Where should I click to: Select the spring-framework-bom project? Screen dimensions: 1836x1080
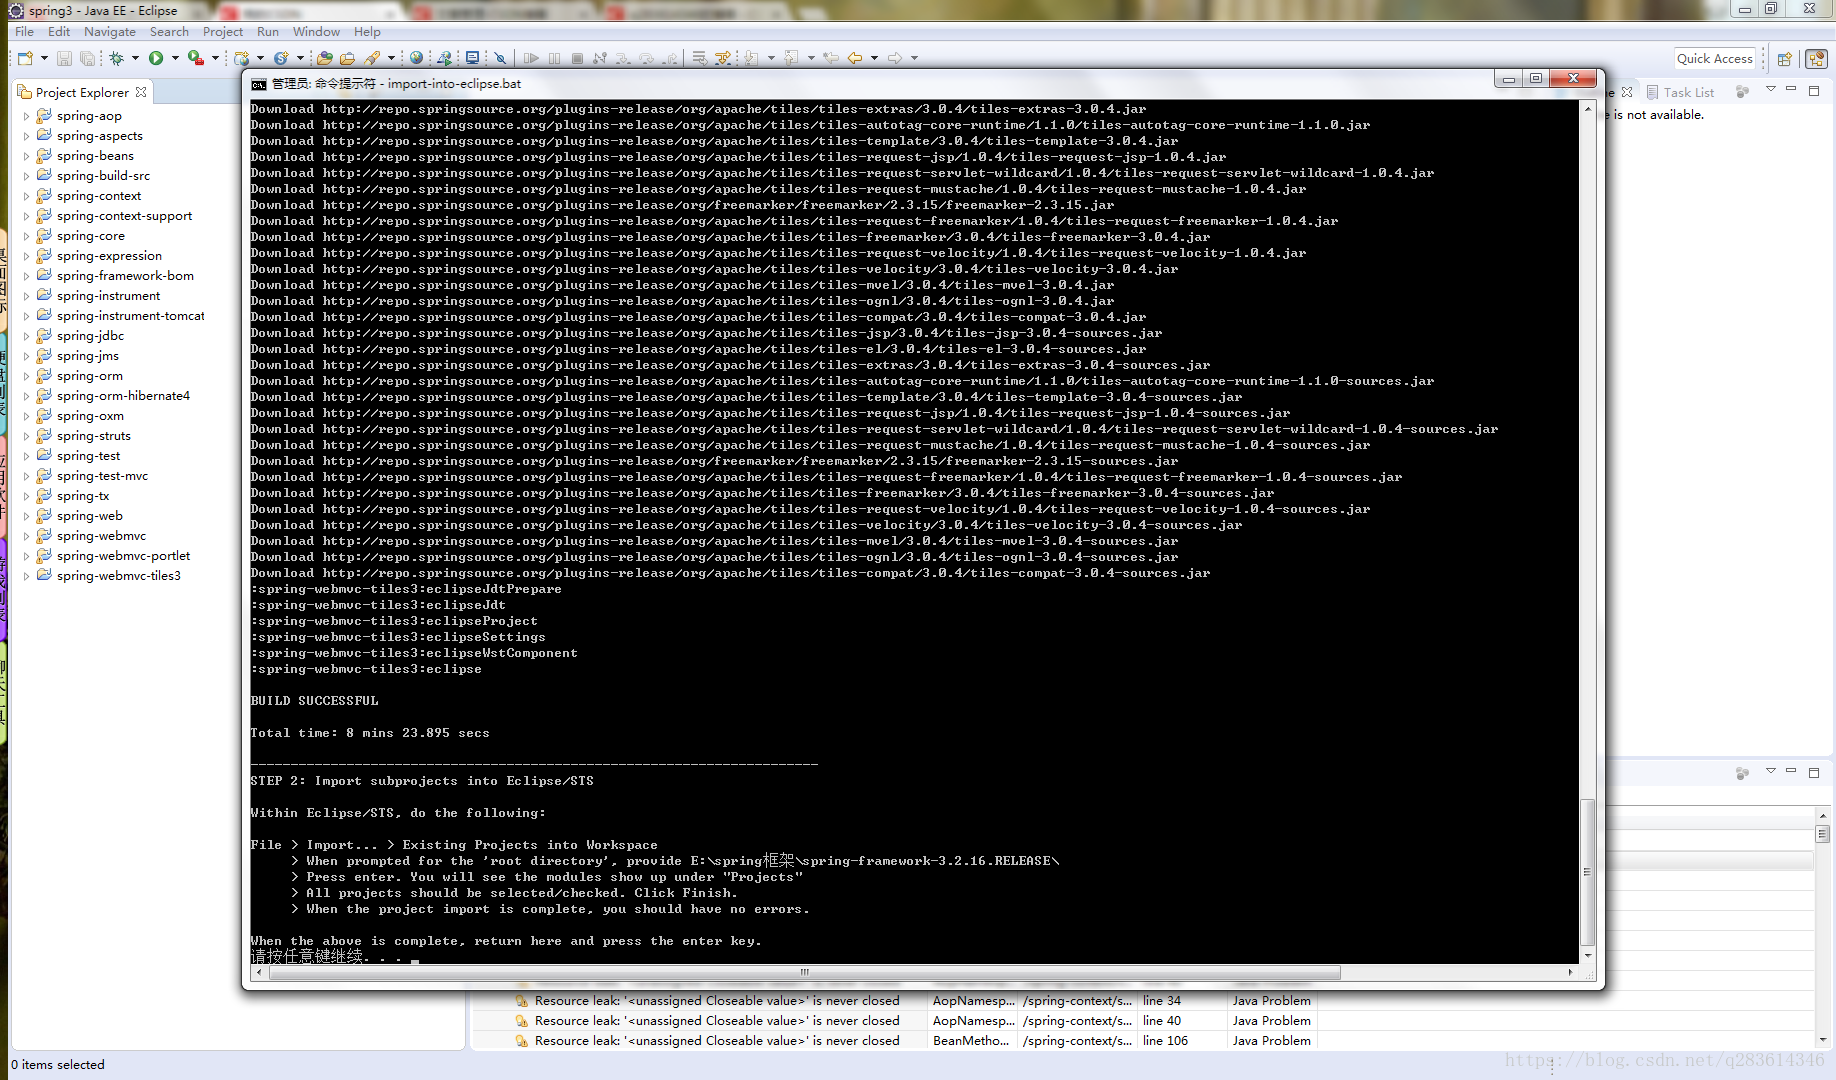click(125, 276)
